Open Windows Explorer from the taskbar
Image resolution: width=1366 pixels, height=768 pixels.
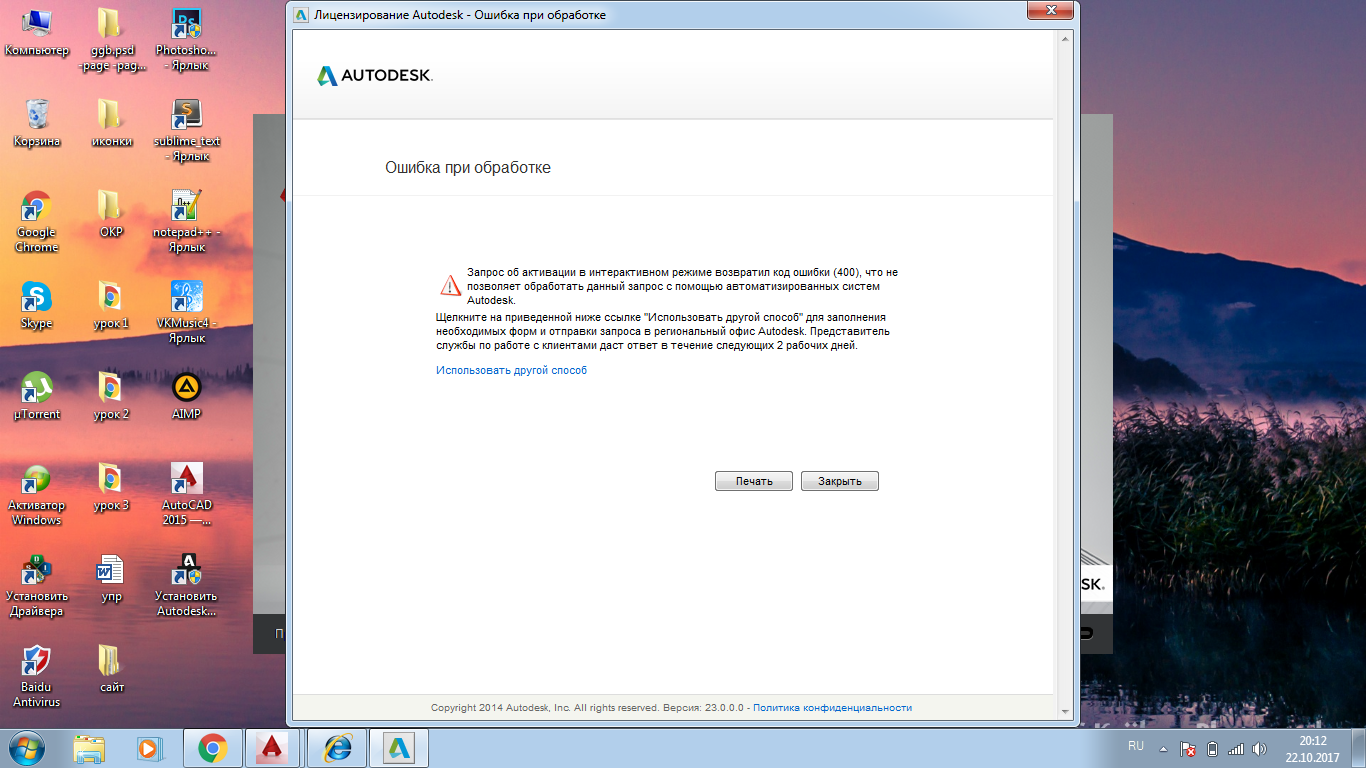click(x=89, y=747)
